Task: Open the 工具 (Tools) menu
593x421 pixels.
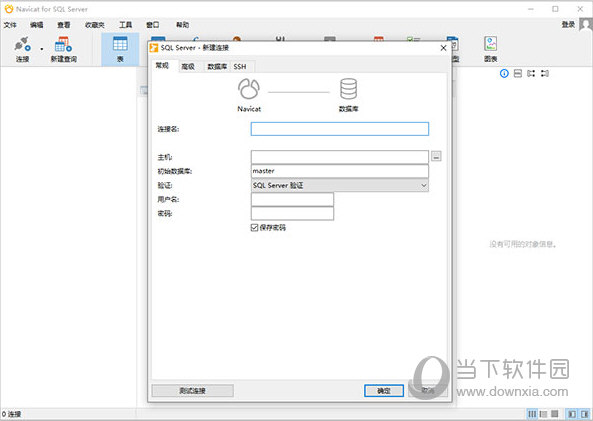Action: click(126, 25)
